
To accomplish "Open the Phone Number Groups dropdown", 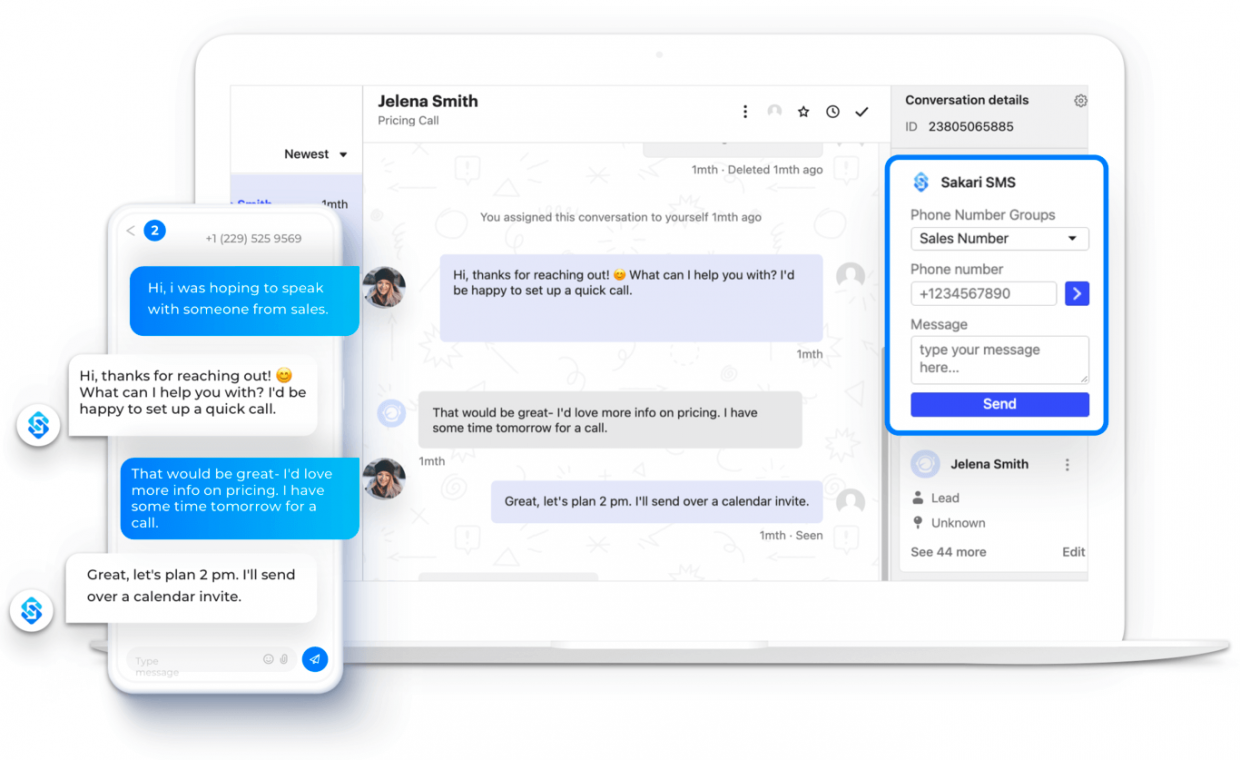I will (x=999, y=238).
